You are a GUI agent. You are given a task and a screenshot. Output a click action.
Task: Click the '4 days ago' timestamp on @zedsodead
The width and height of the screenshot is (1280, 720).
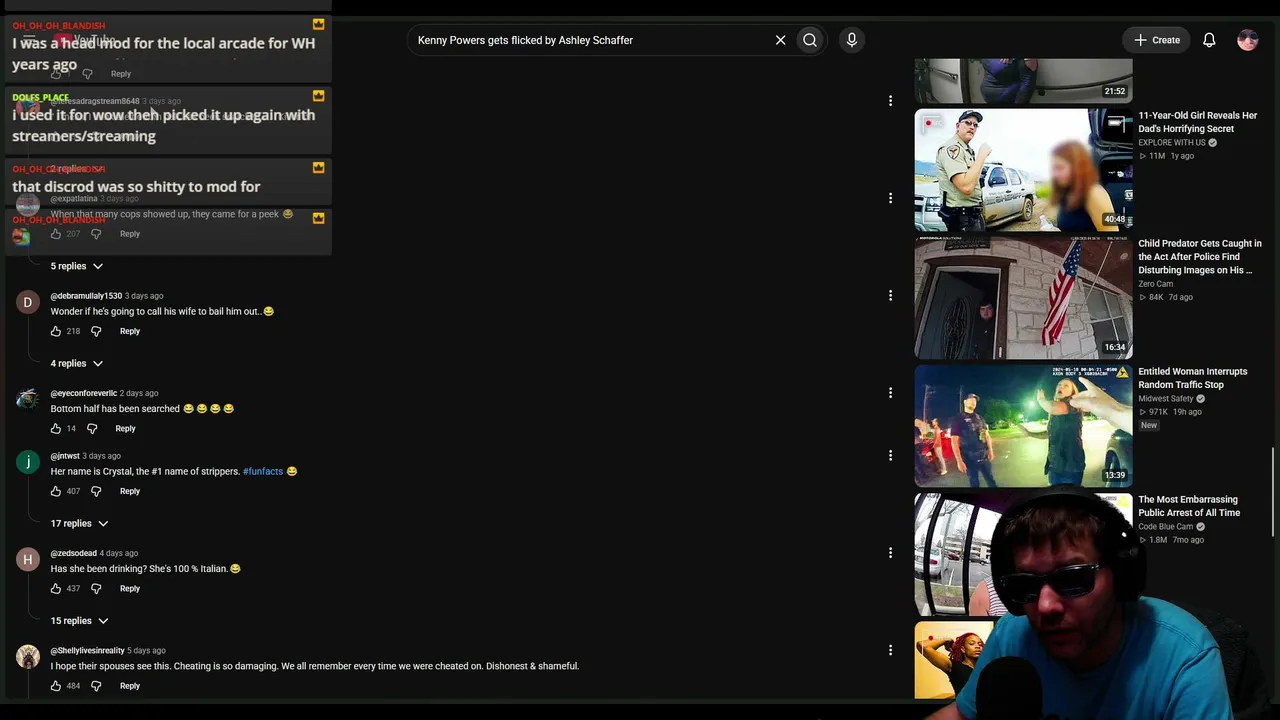(119, 553)
